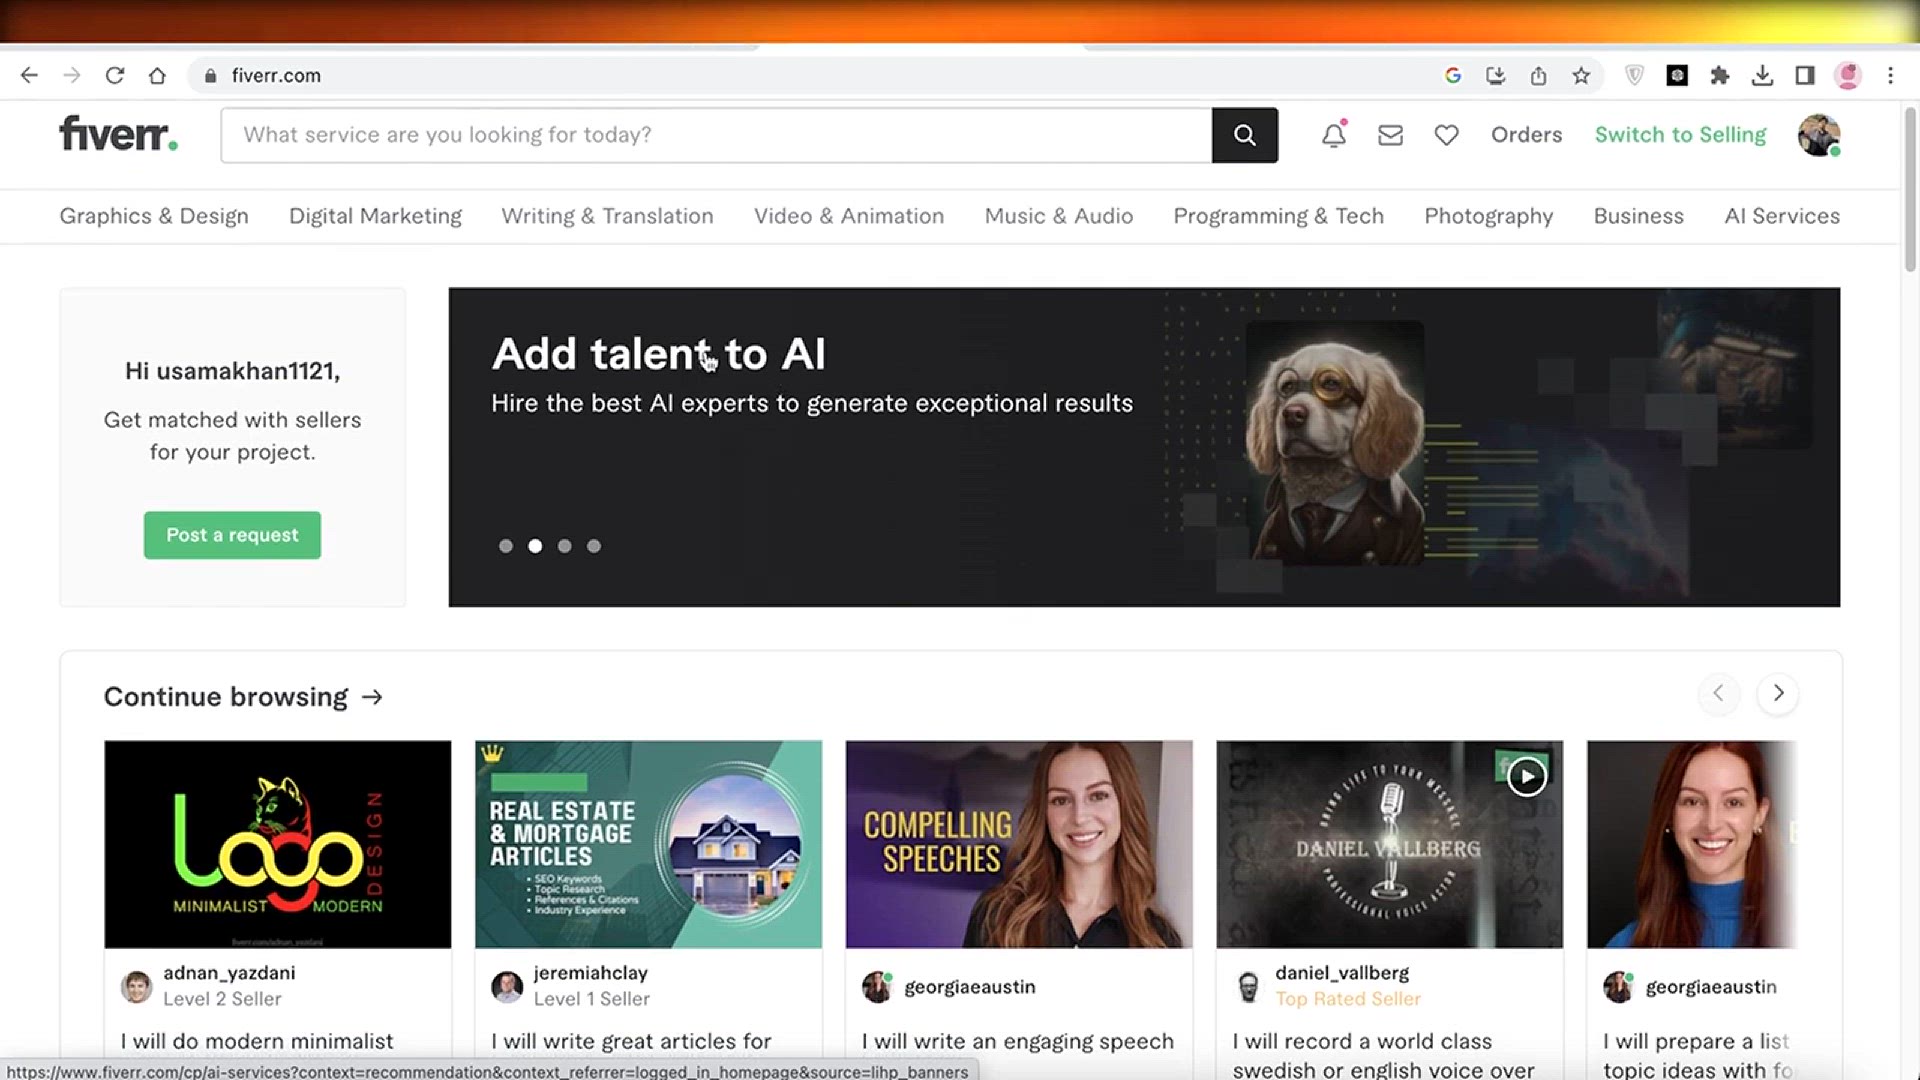Reload the Fiverr page

point(115,75)
